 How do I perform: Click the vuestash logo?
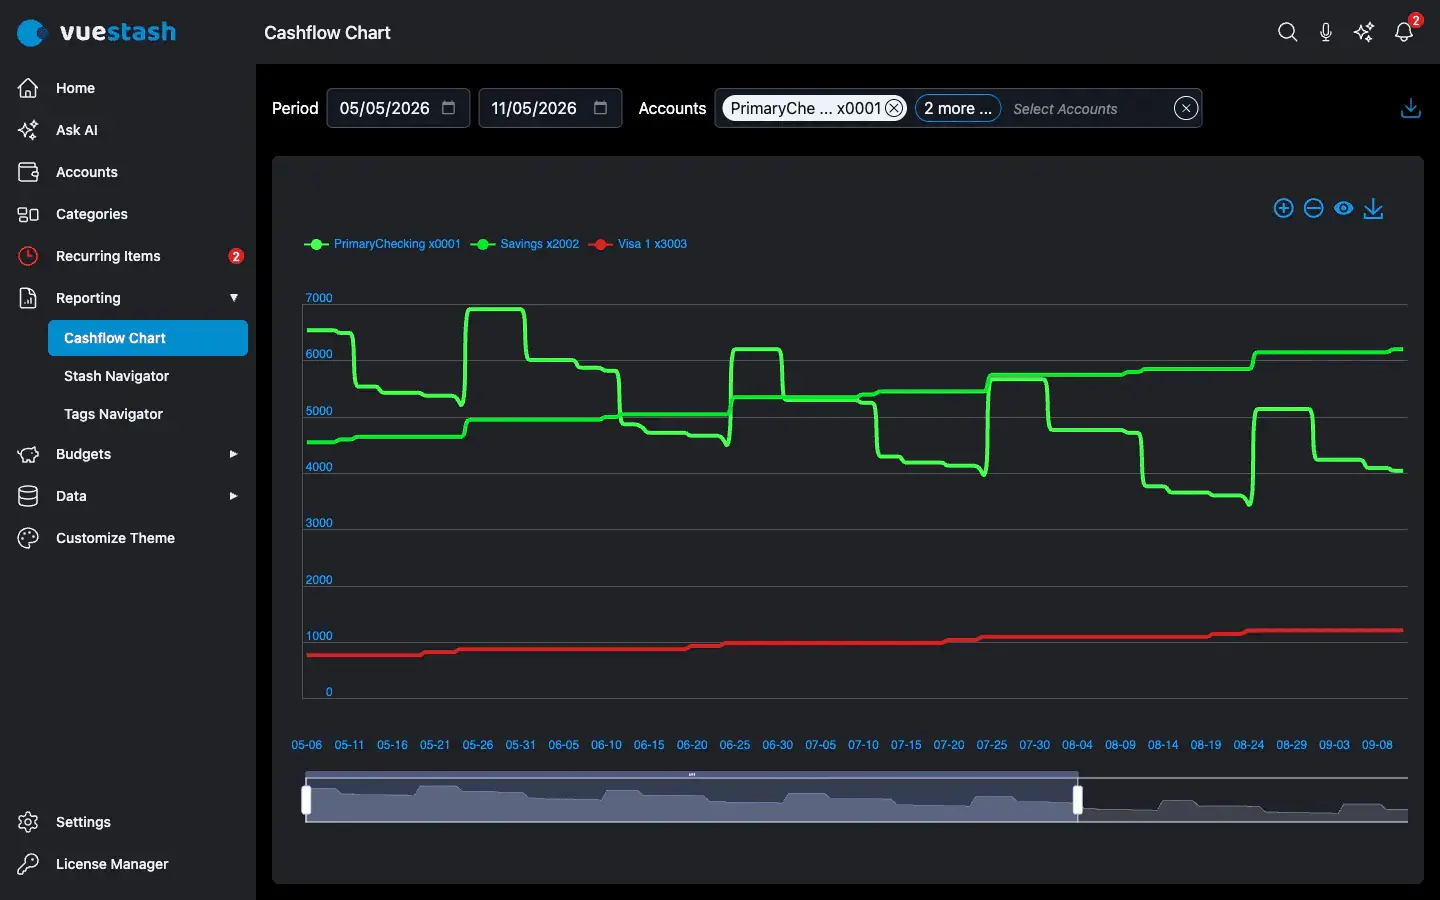tap(96, 32)
